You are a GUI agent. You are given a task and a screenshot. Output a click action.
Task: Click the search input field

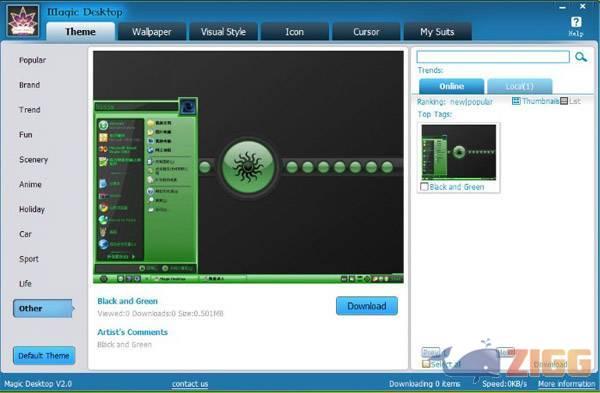(x=493, y=57)
